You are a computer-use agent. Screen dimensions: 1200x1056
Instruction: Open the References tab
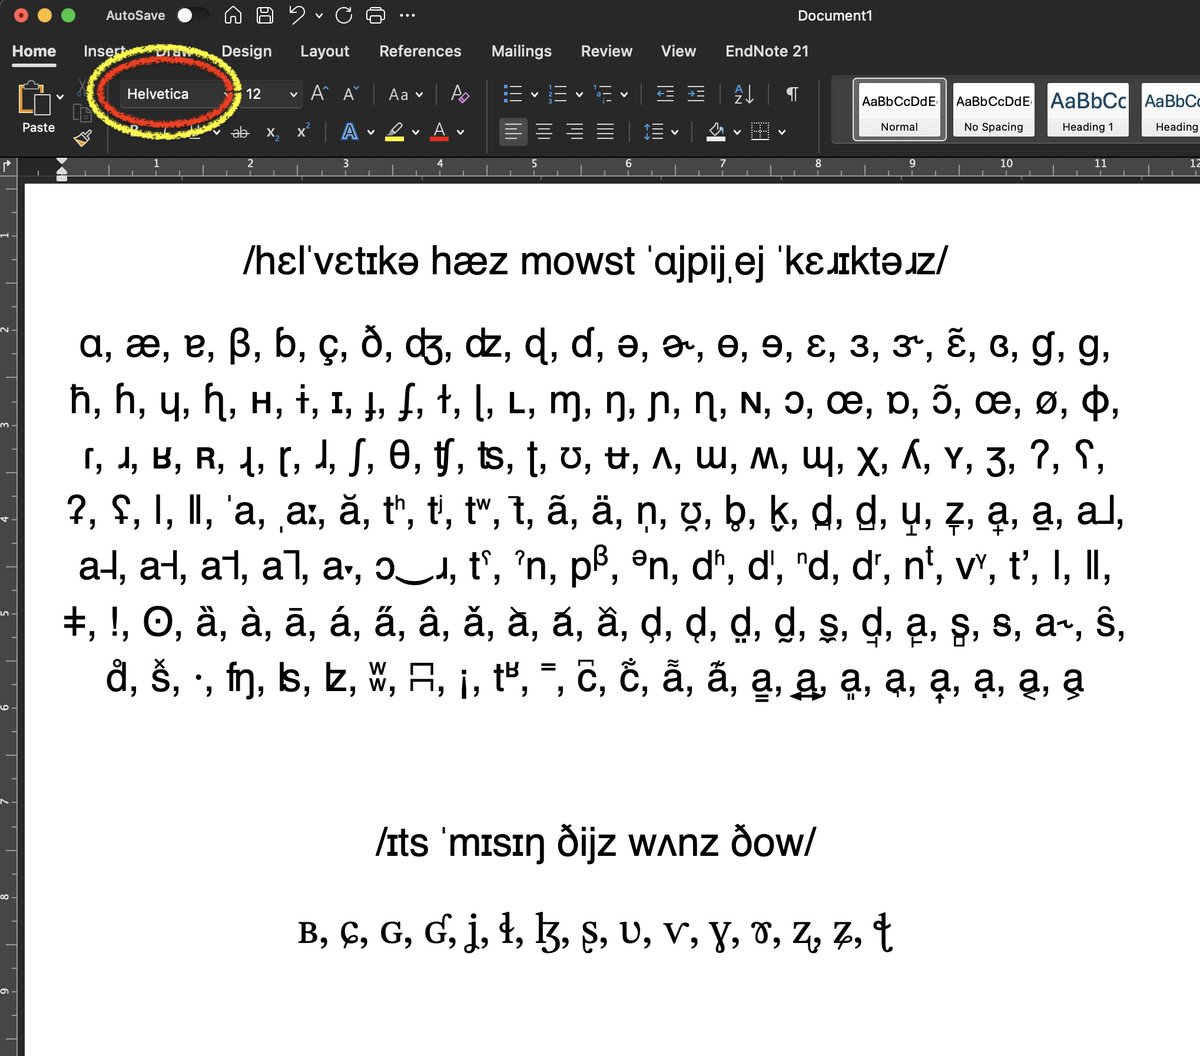point(420,51)
